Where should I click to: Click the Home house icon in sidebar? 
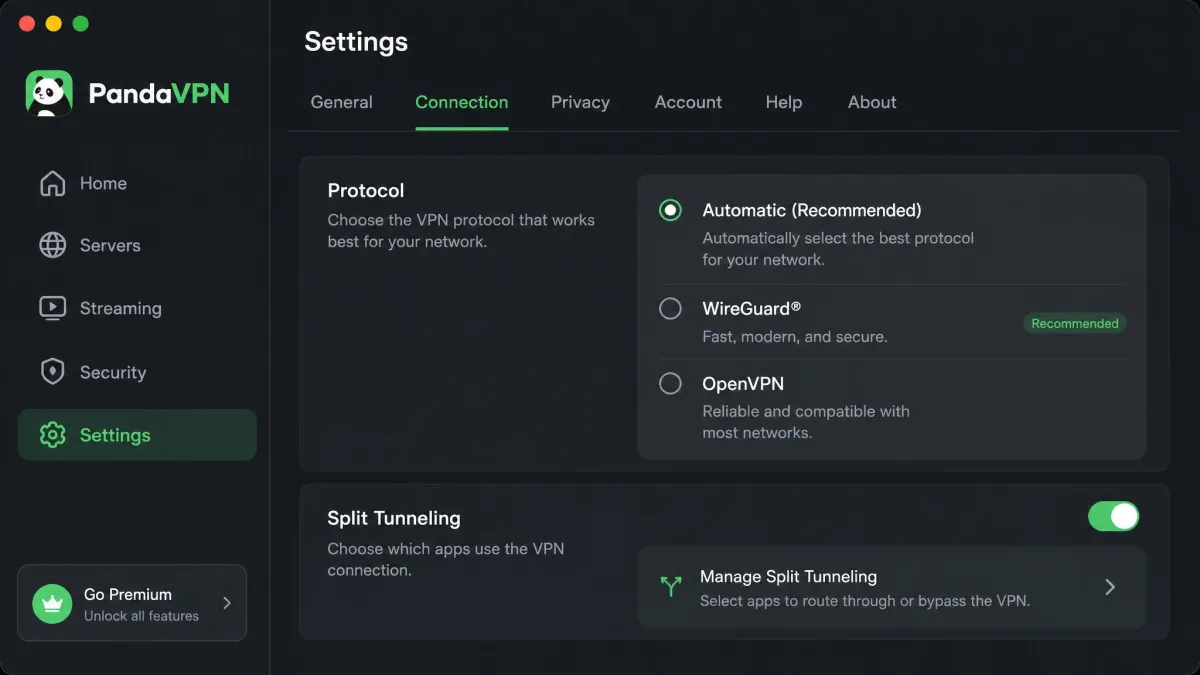point(52,183)
